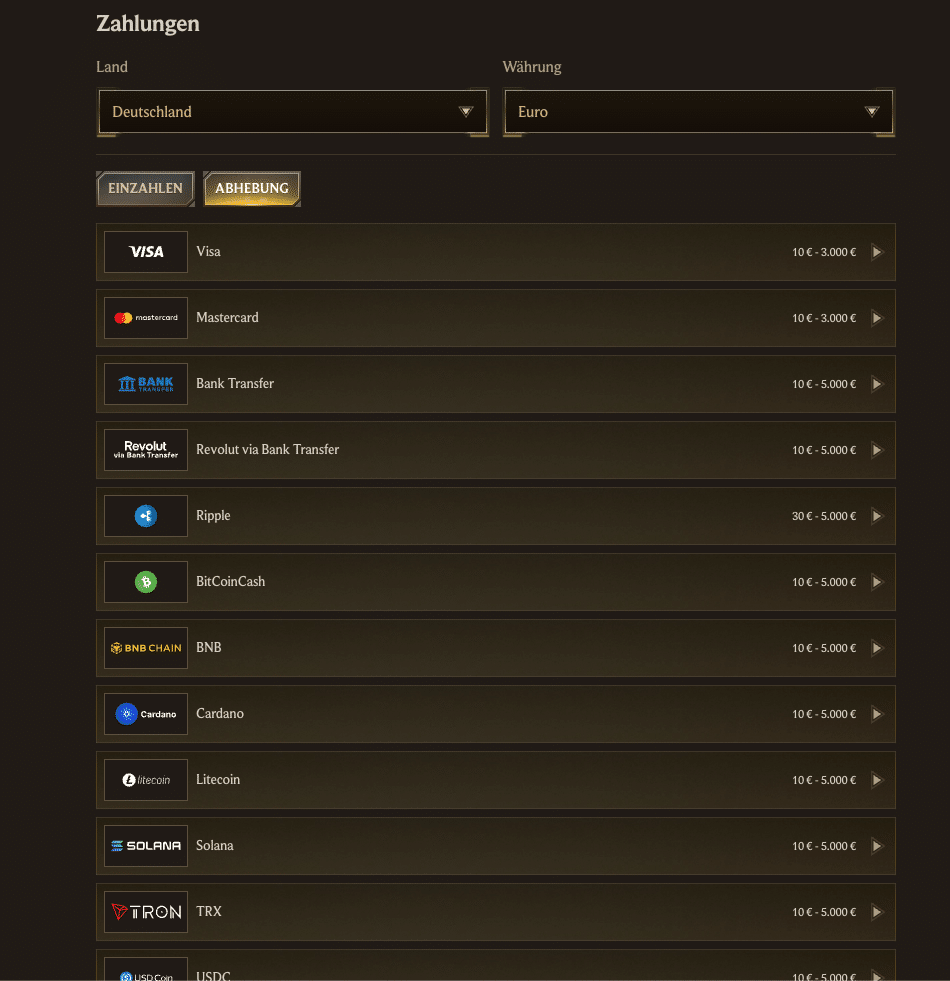Viewport: 950px width, 981px height.
Task: Click the USDC payment row
Action: tap(496, 970)
